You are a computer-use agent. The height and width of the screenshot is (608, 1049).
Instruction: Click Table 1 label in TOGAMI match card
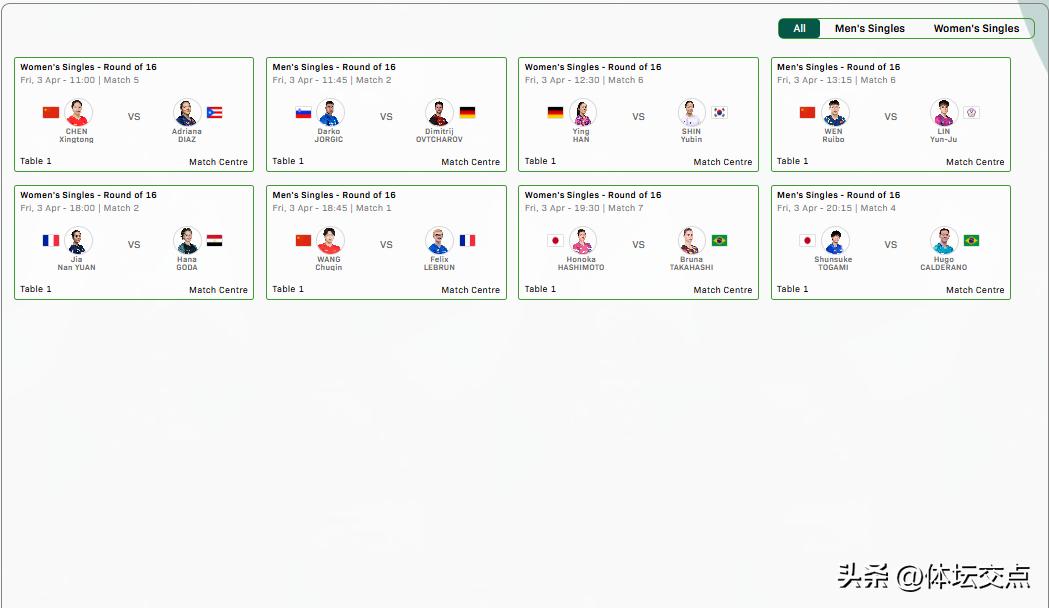792,289
